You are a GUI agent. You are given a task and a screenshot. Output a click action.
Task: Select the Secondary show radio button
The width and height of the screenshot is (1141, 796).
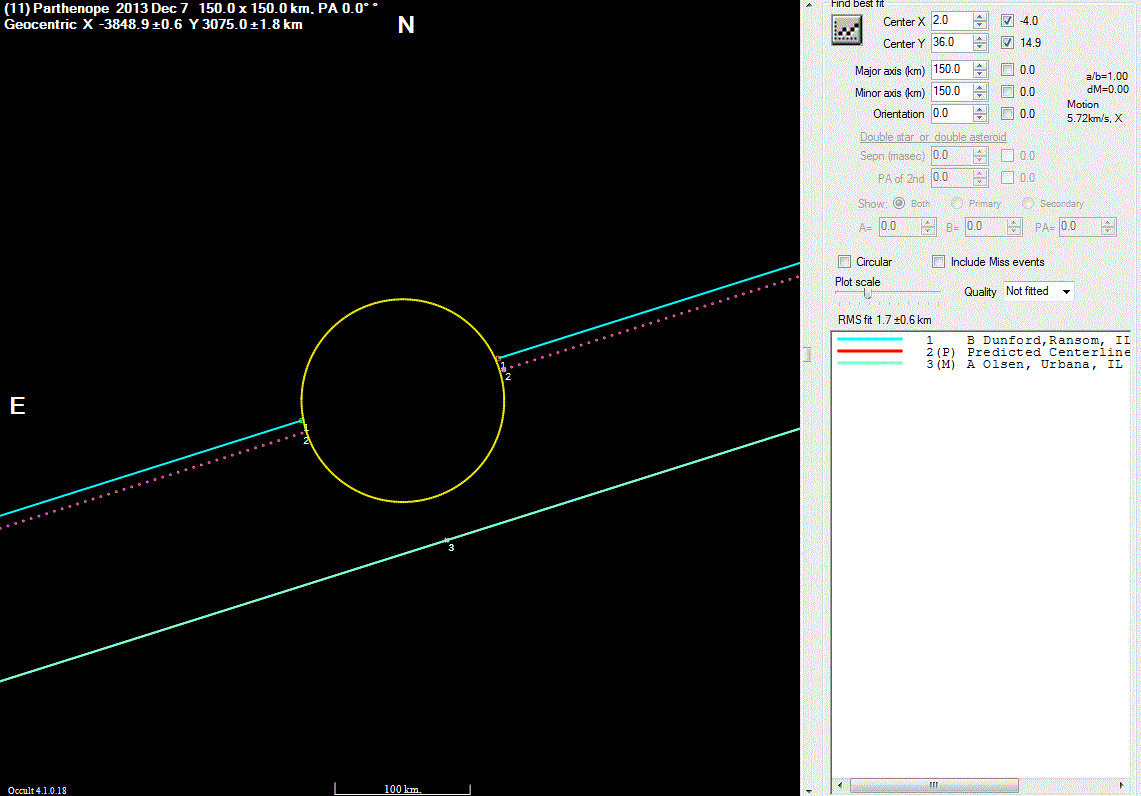pos(1027,203)
